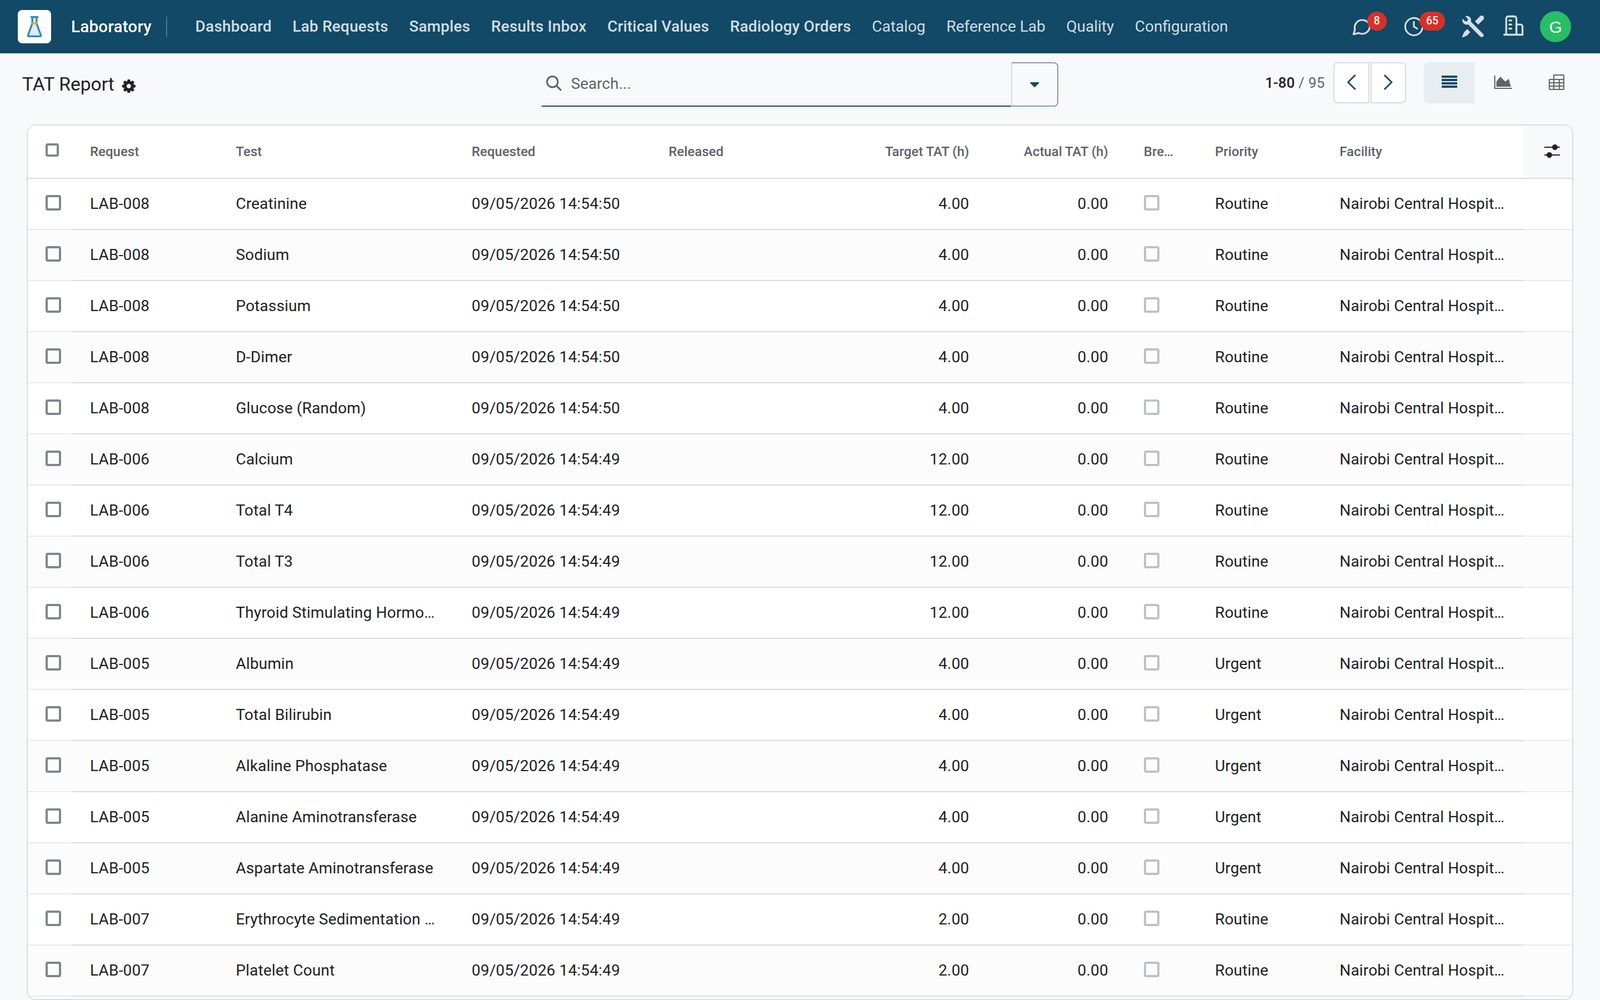Click into the Search field

(x=785, y=84)
